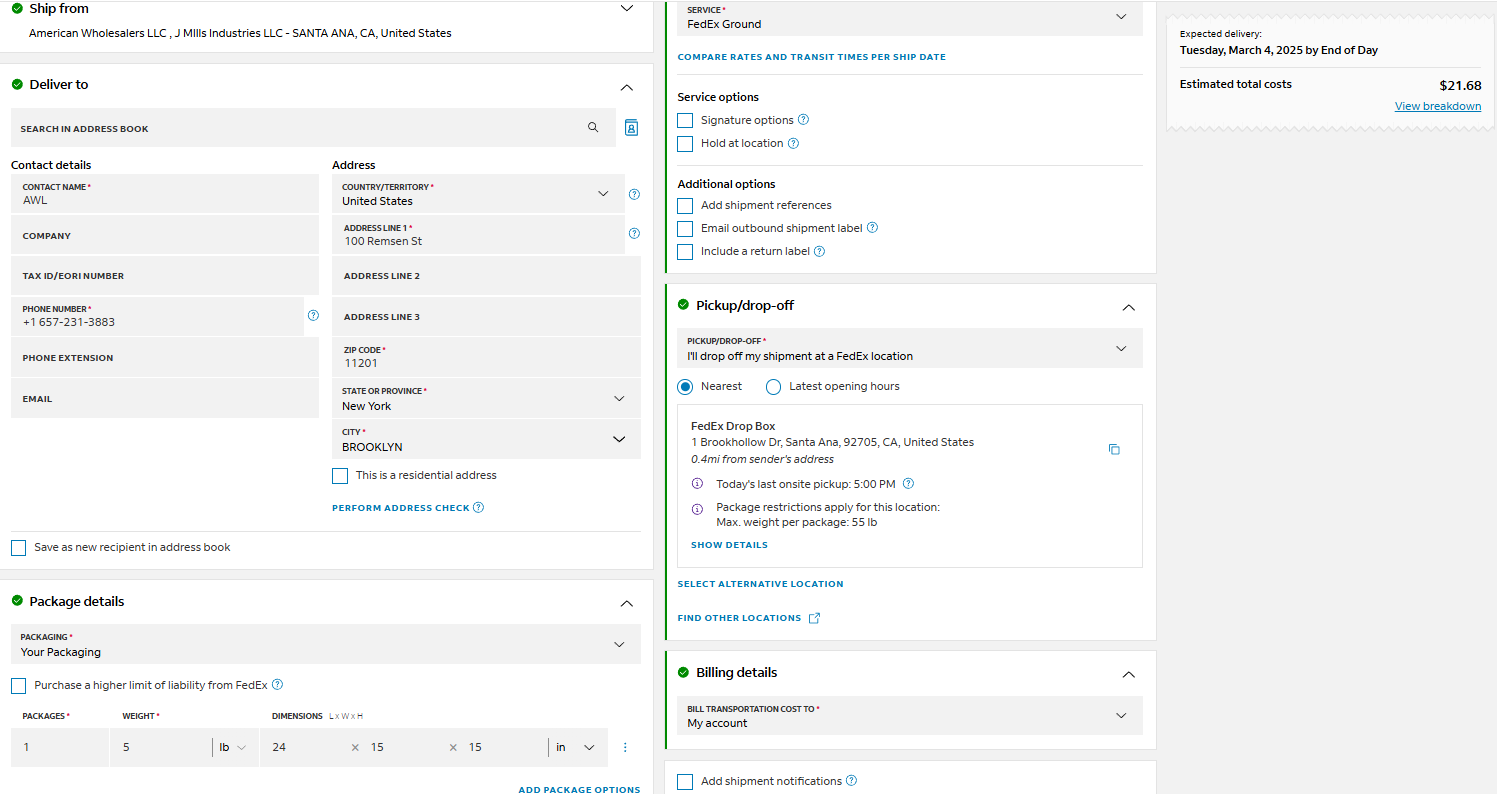Open help icon next to Perform Address Check
Screen dimensions: 1497x794
point(478,508)
